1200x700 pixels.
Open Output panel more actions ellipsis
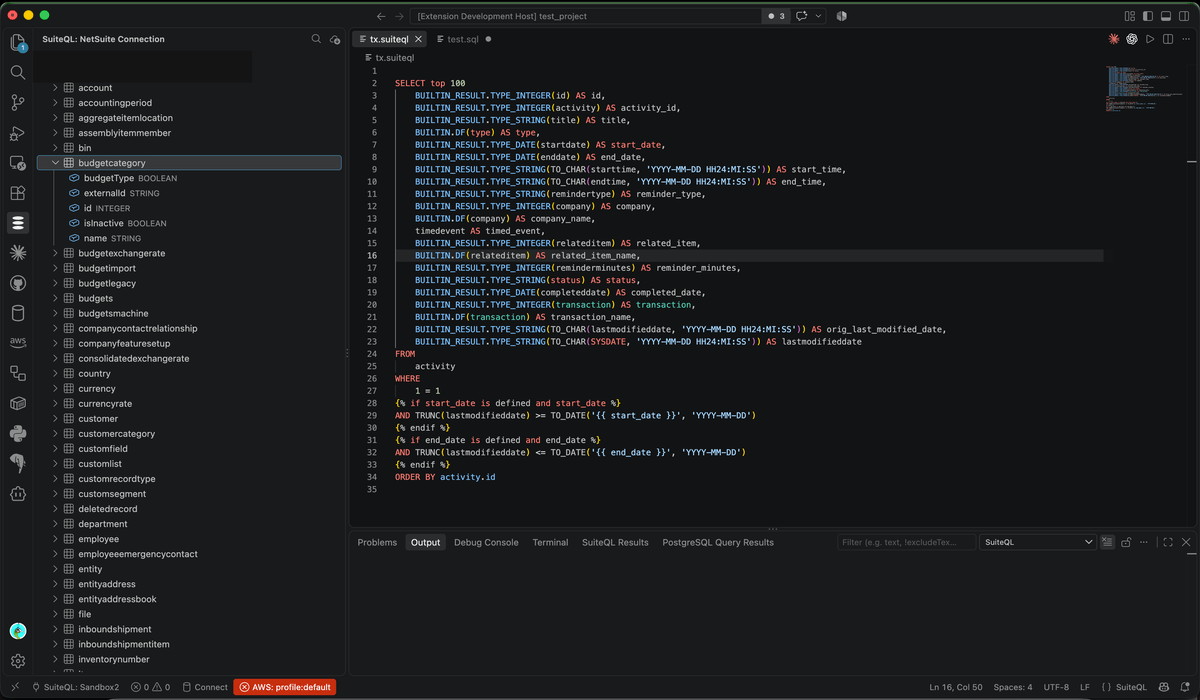[x=1145, y=542]
